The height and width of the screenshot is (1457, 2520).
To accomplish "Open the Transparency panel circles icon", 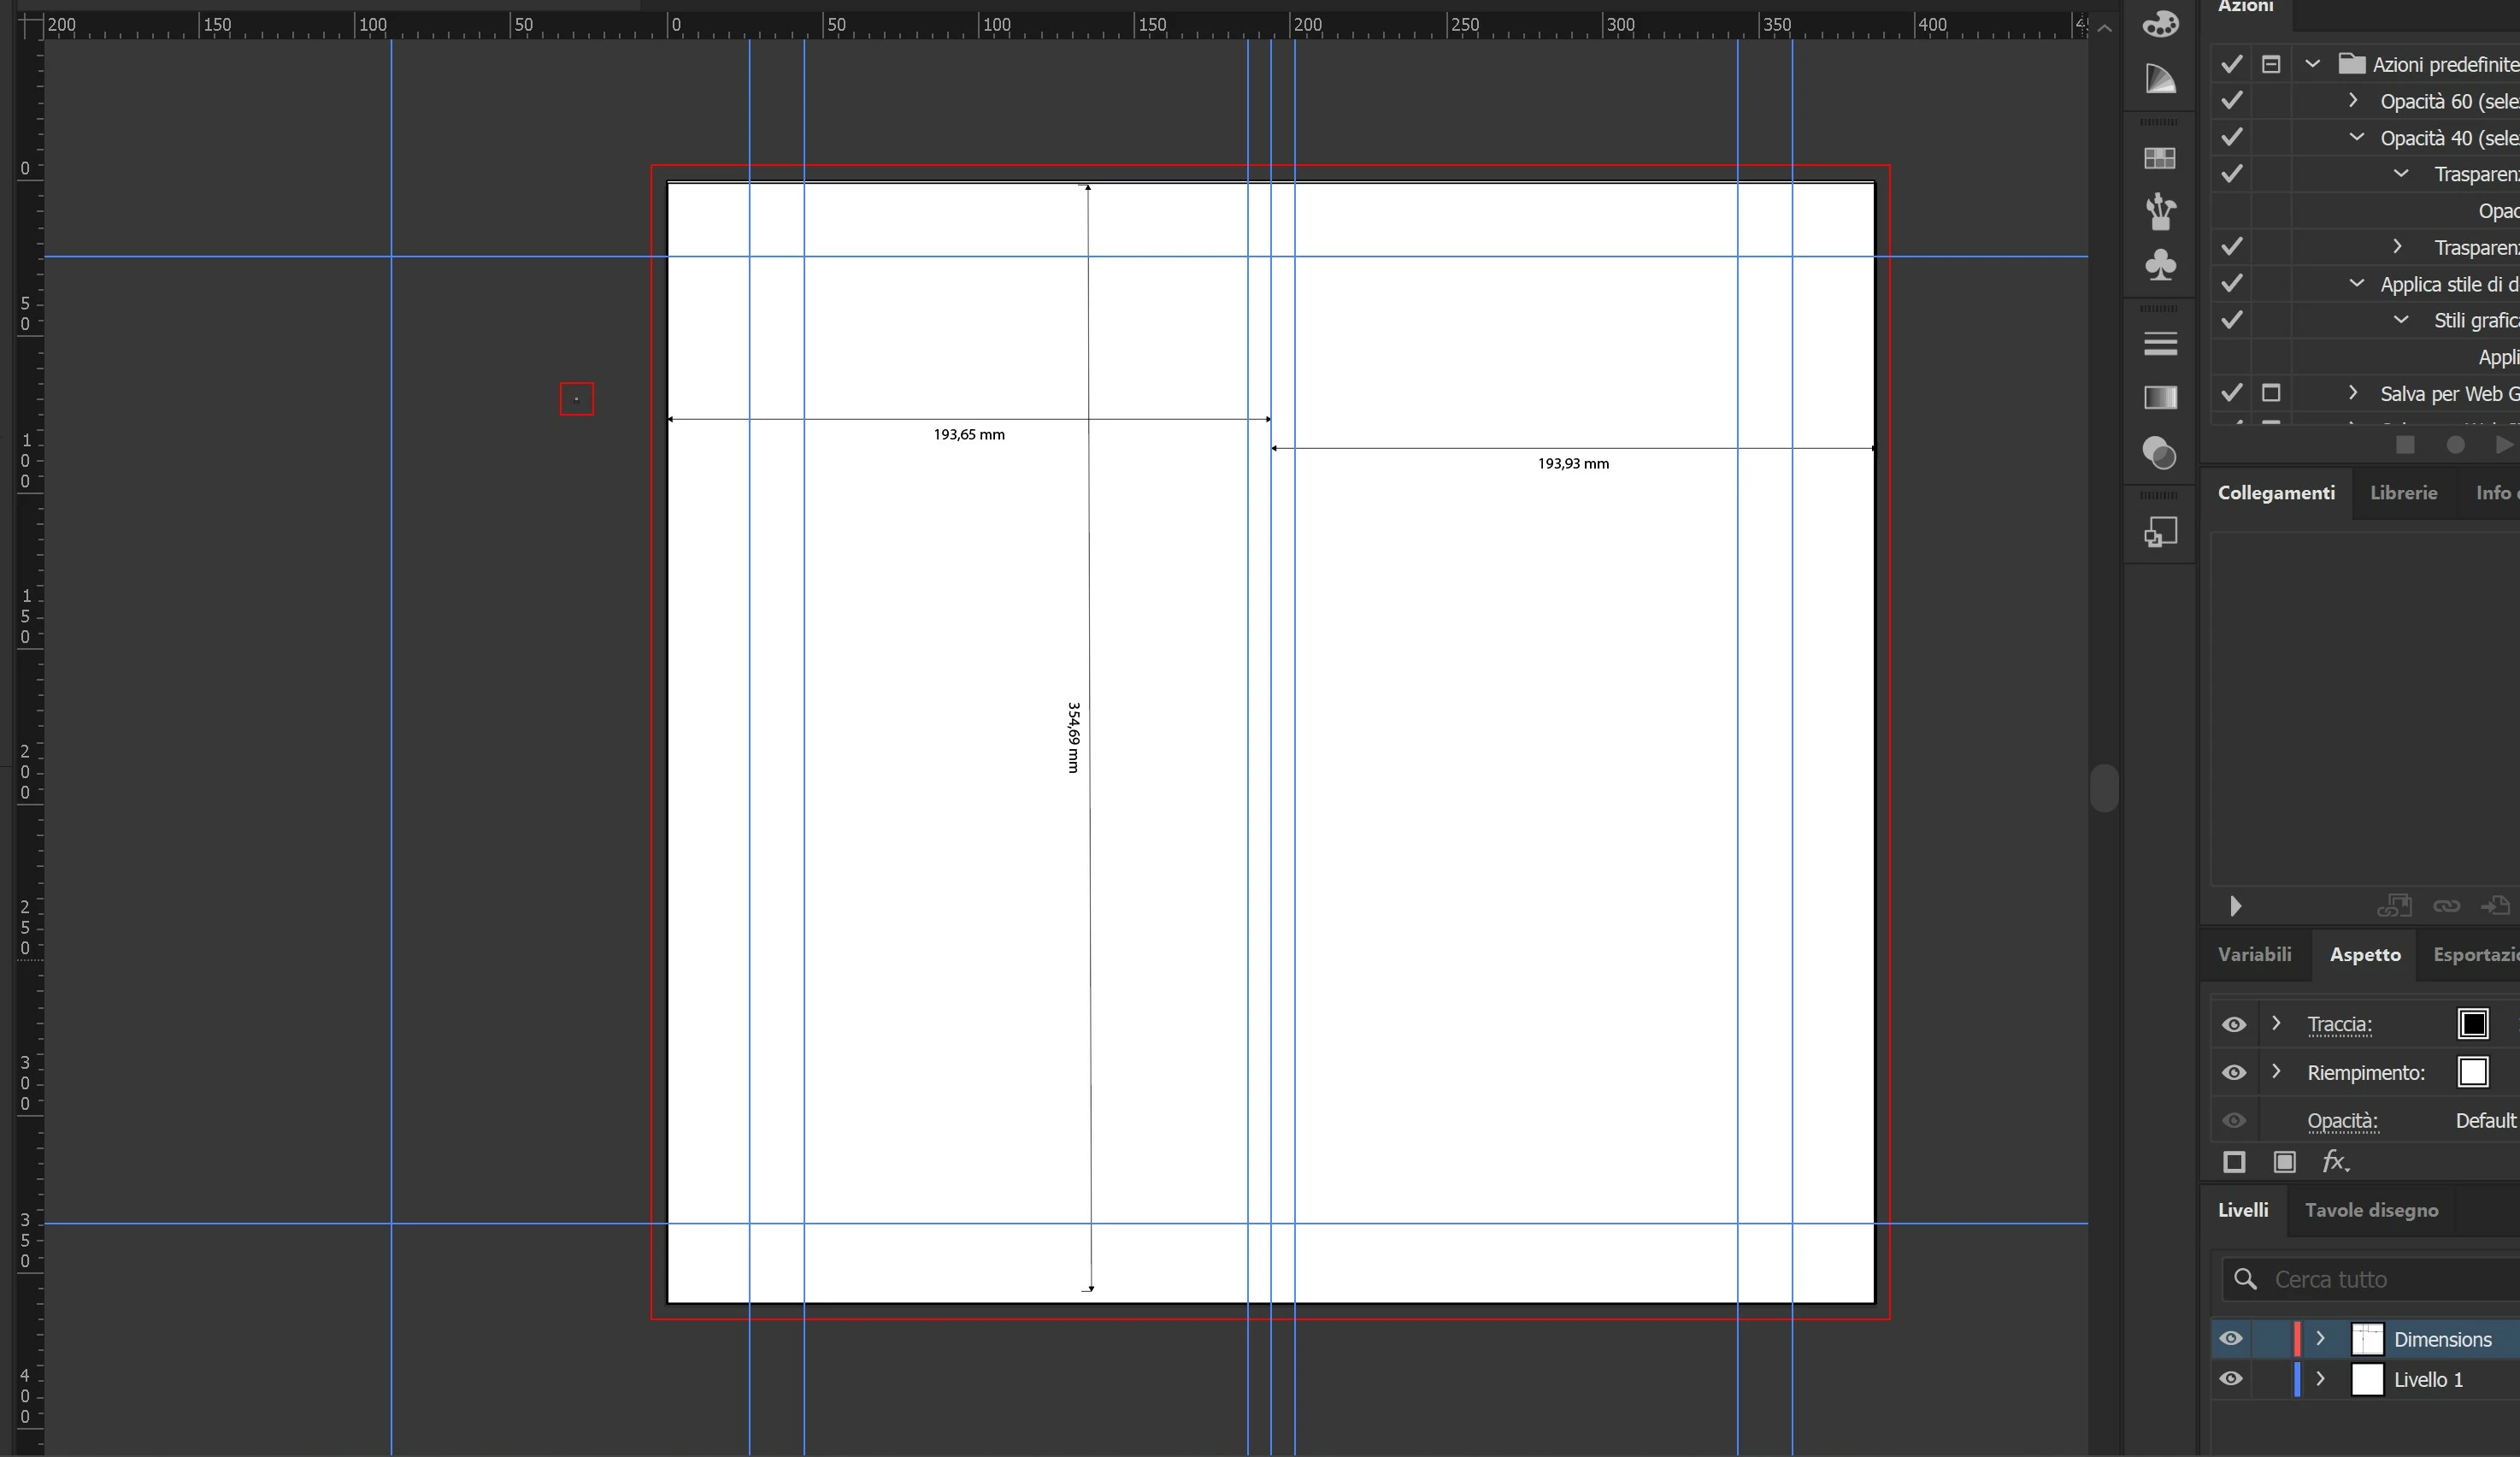I will coord(2160,453).
